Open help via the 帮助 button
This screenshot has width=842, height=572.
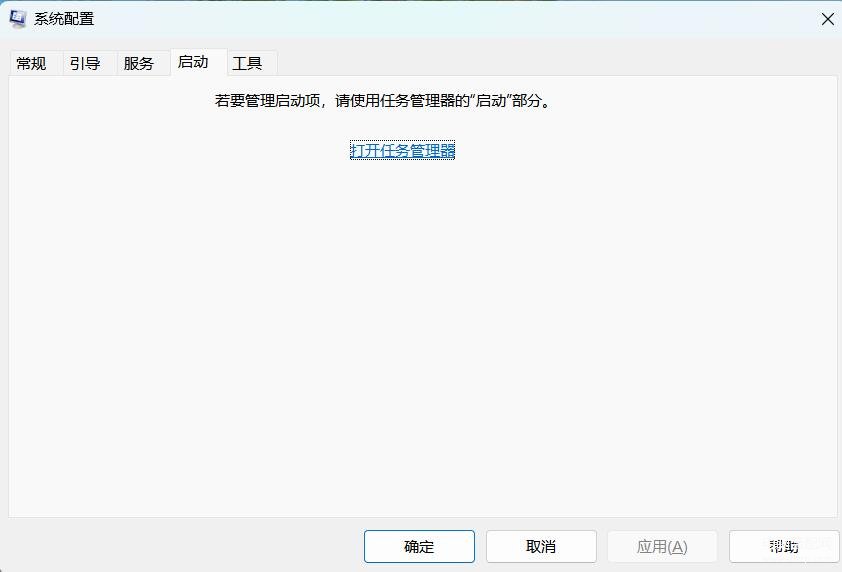click(783, 546)
